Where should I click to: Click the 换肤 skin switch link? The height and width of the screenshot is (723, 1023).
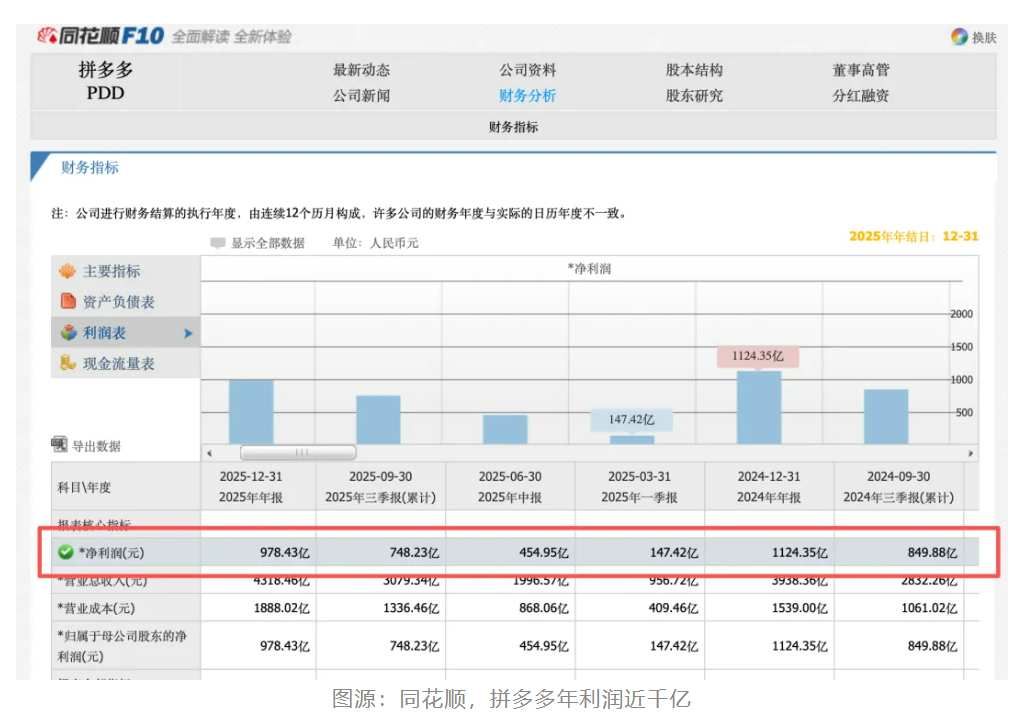point(985,37)
